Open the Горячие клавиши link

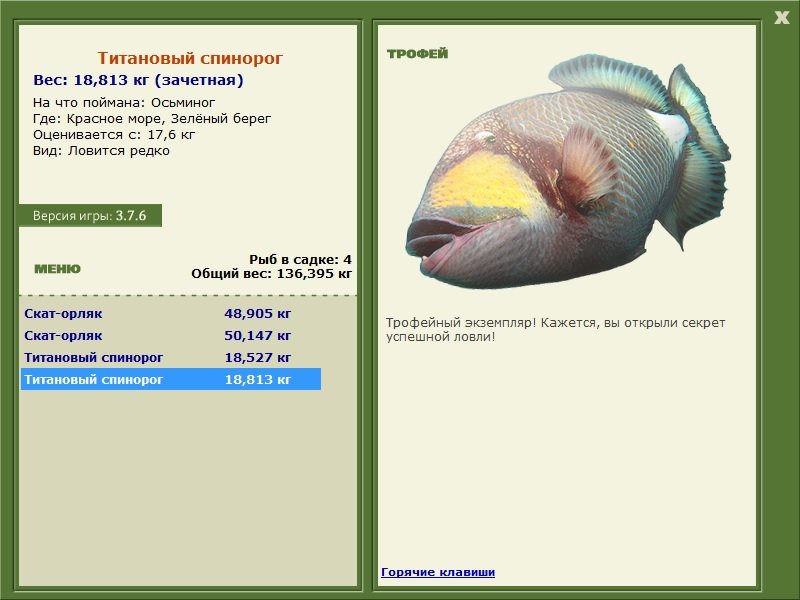438,572
